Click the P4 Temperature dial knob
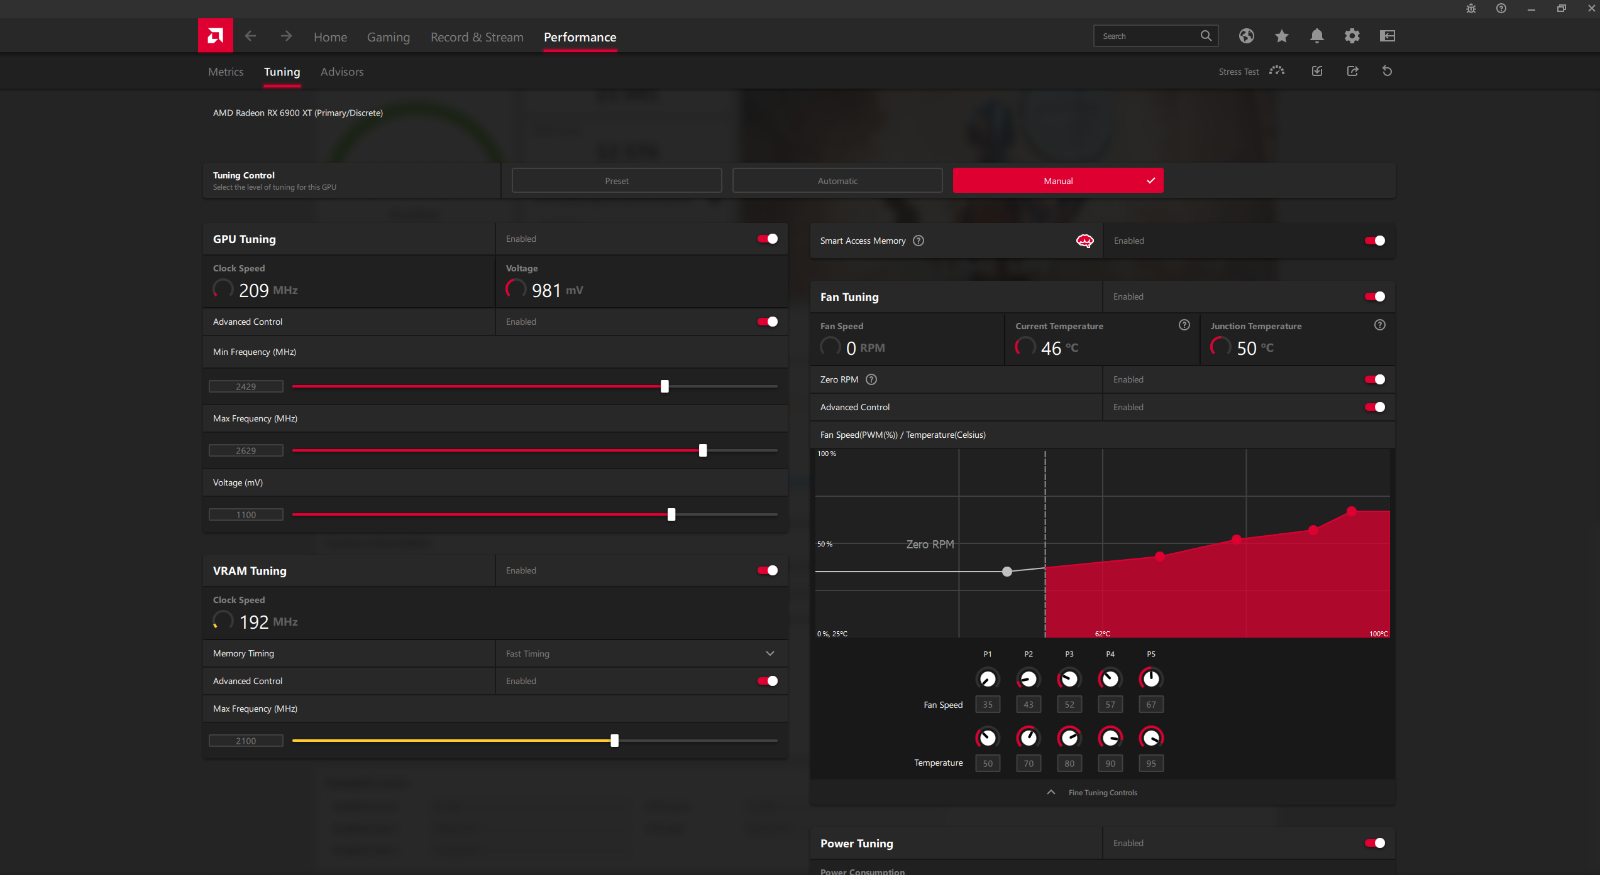Viewport: 1600px width, 875px height. [1110, 738]
